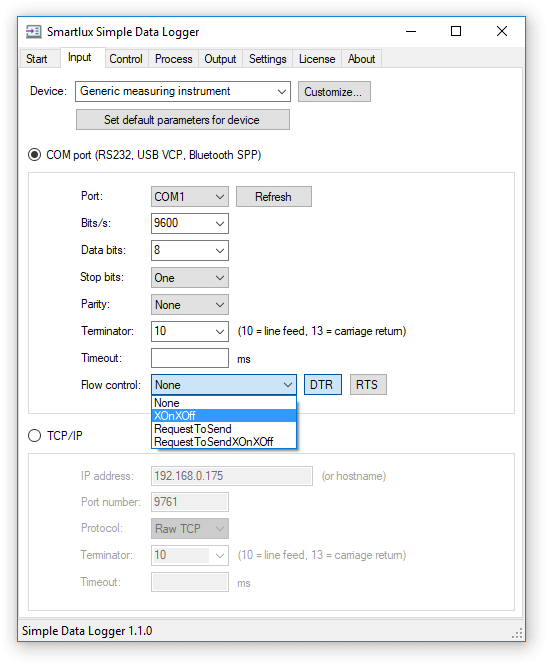Choose XOnXOff flow control option
This screenshot has width=547, height=664.
click(224, 415)
